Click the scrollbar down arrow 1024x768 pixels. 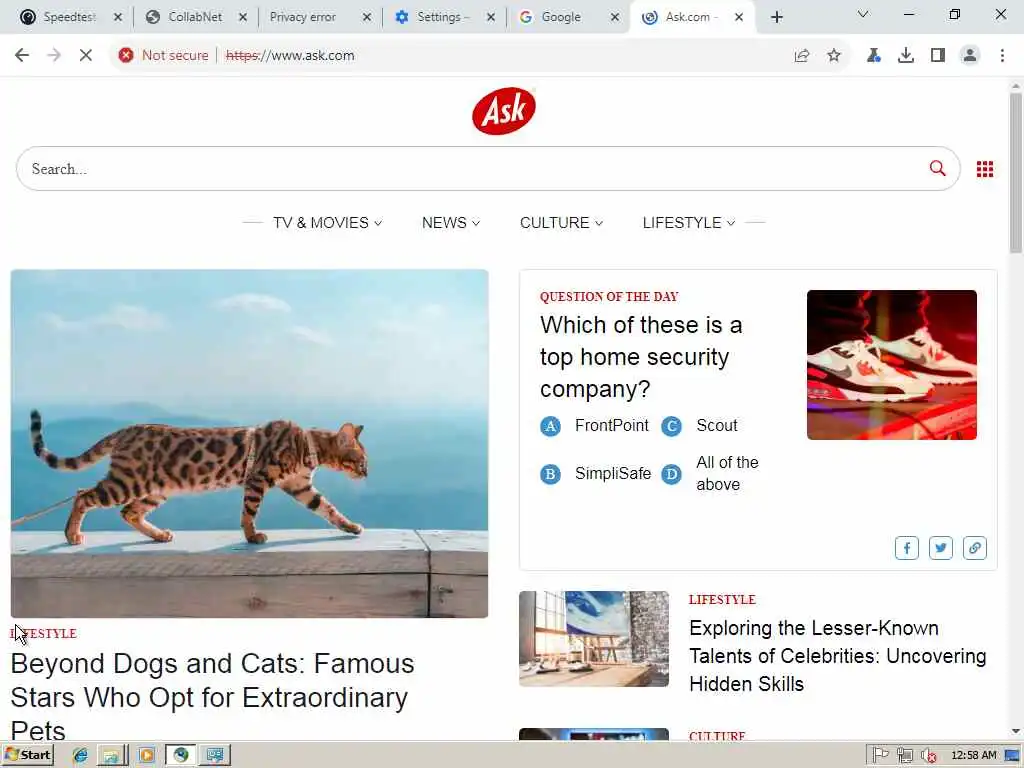(1016, 731)
